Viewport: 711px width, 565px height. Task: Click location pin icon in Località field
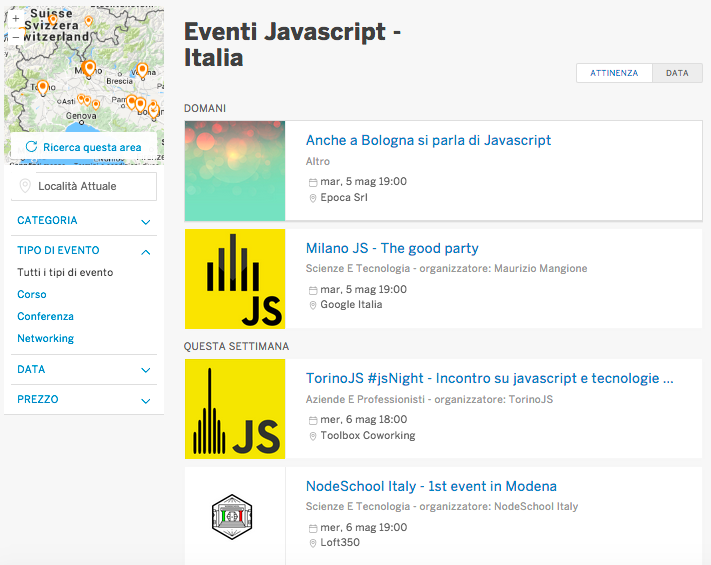pos(25,186)
